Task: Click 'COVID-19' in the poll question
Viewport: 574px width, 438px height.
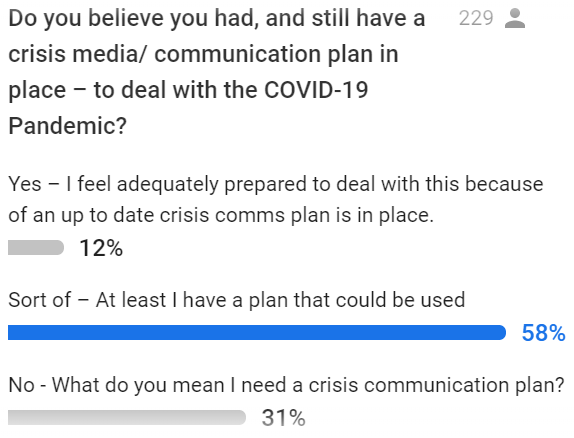Action: (316, 90)
